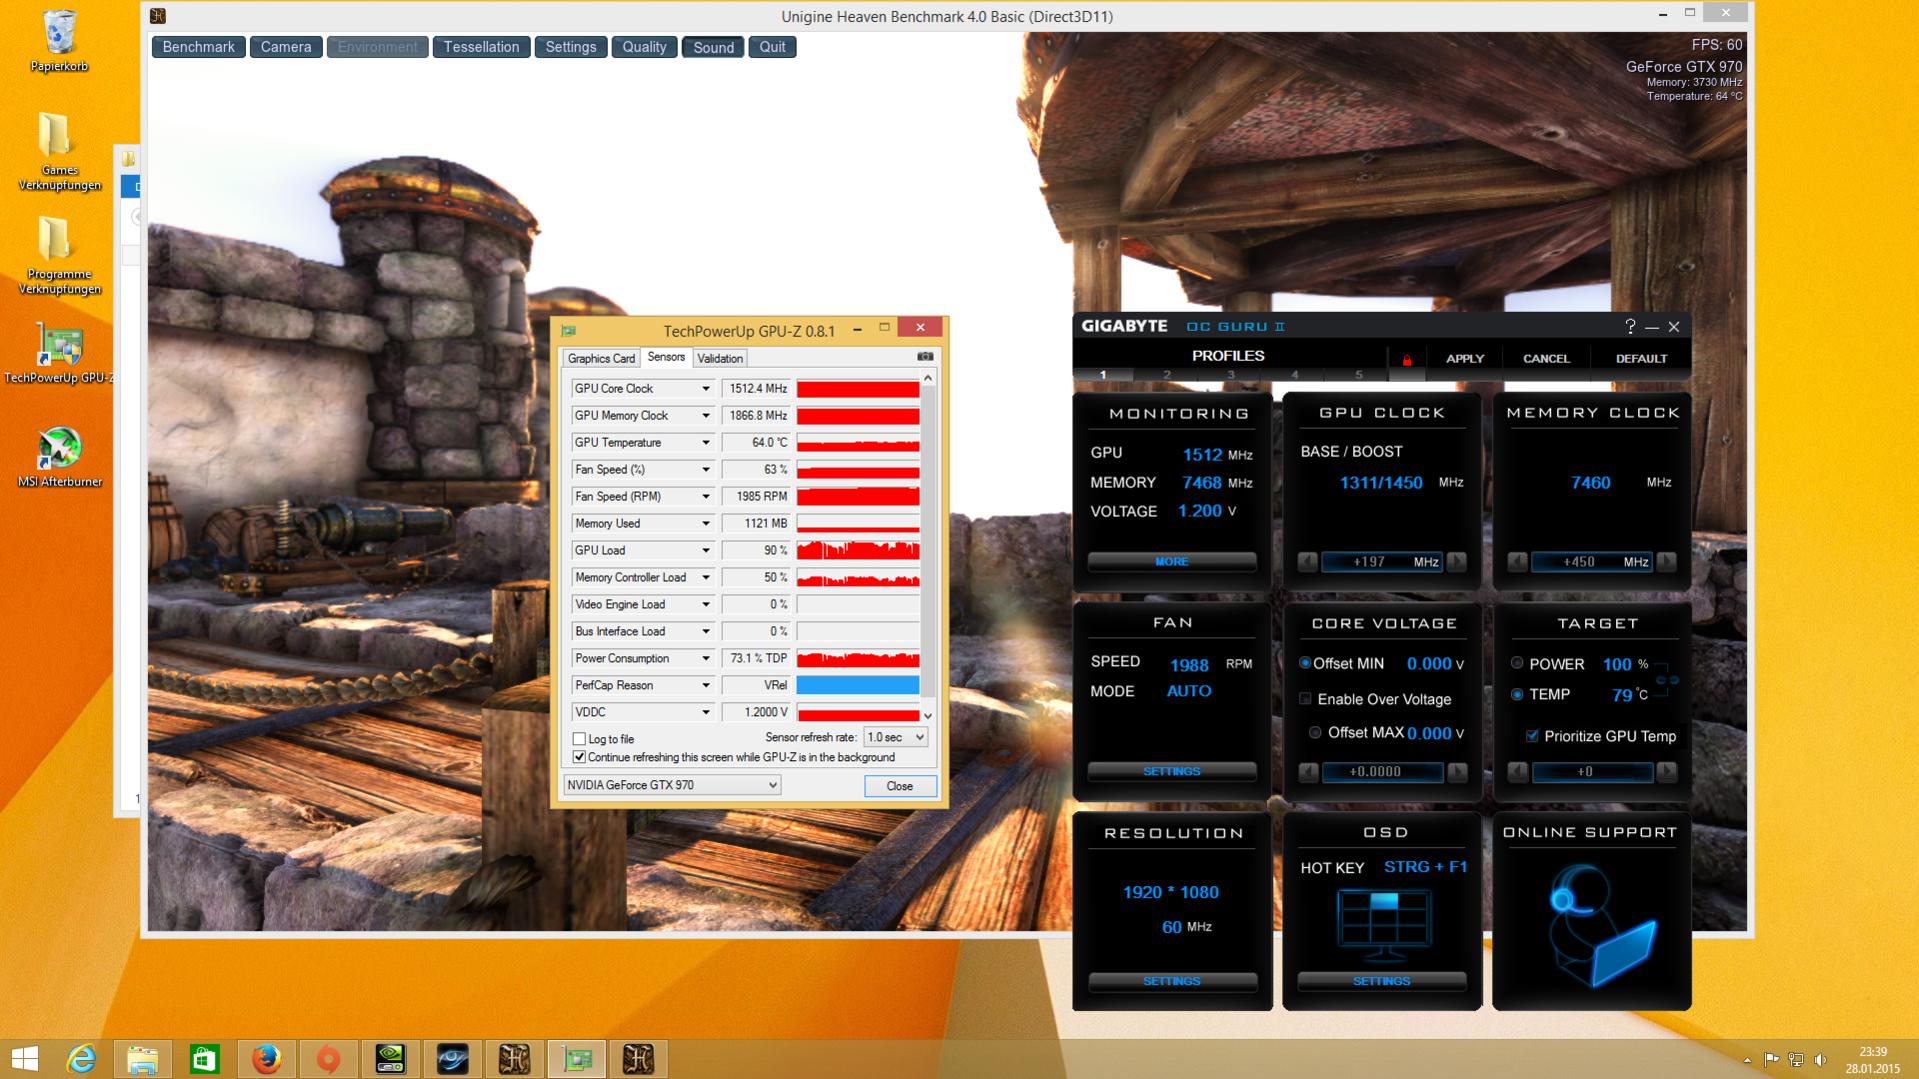Click MORE in the Monitoring panel
The width and height of the screenshot is (1919, 1079).
click(x=1172, y=562)
